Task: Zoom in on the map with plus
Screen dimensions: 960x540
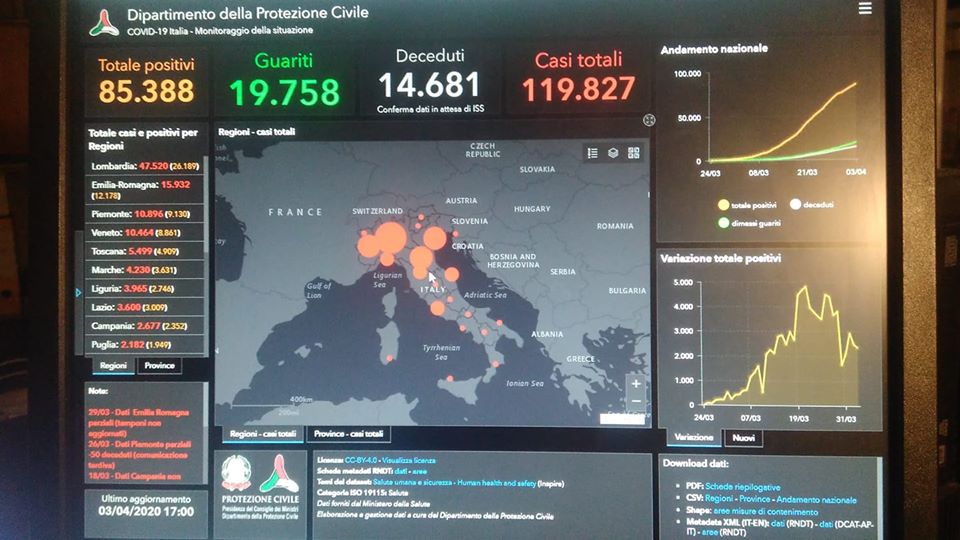Action: [636, 384]
